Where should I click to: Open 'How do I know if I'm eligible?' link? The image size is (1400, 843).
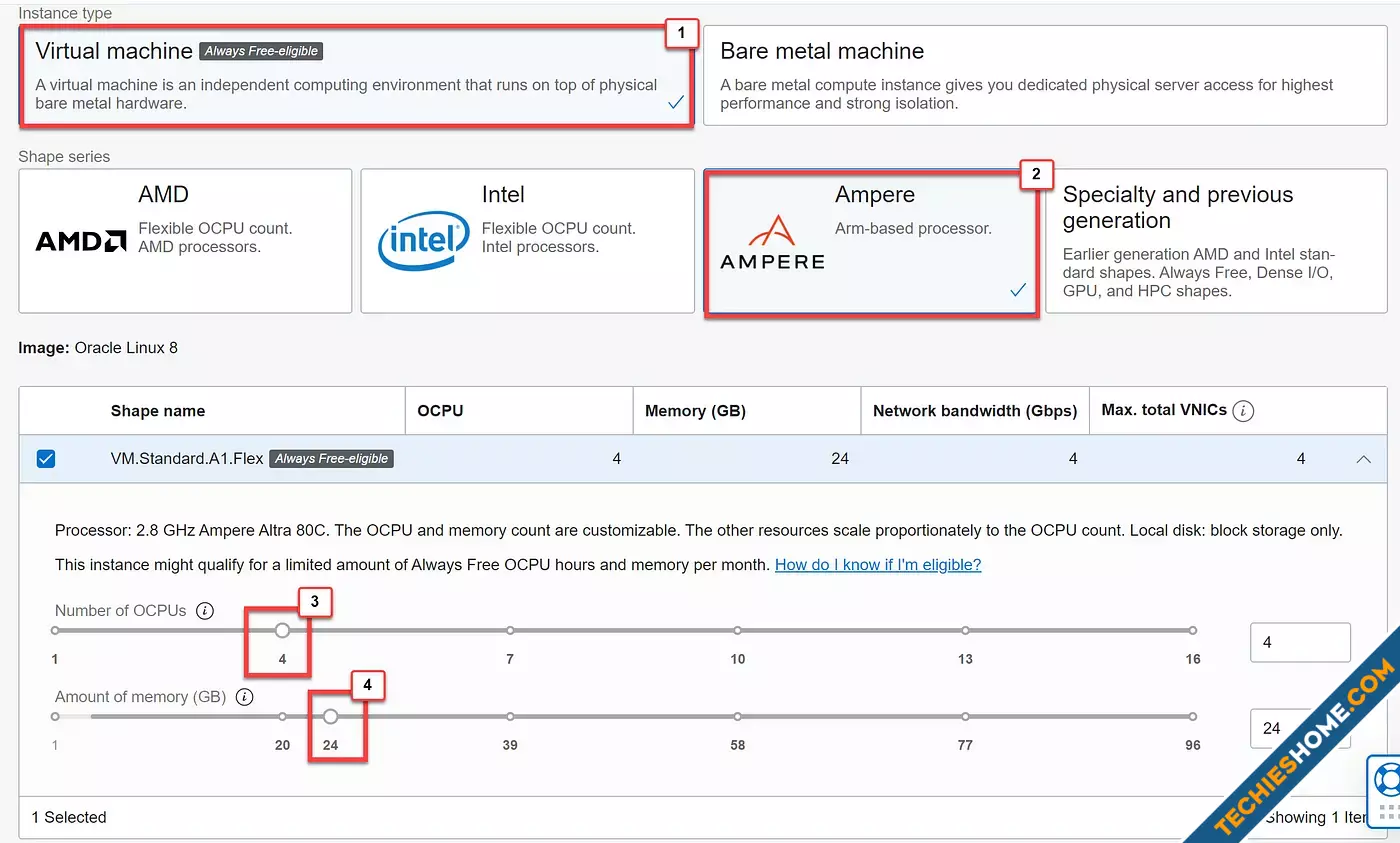point(878,565)
